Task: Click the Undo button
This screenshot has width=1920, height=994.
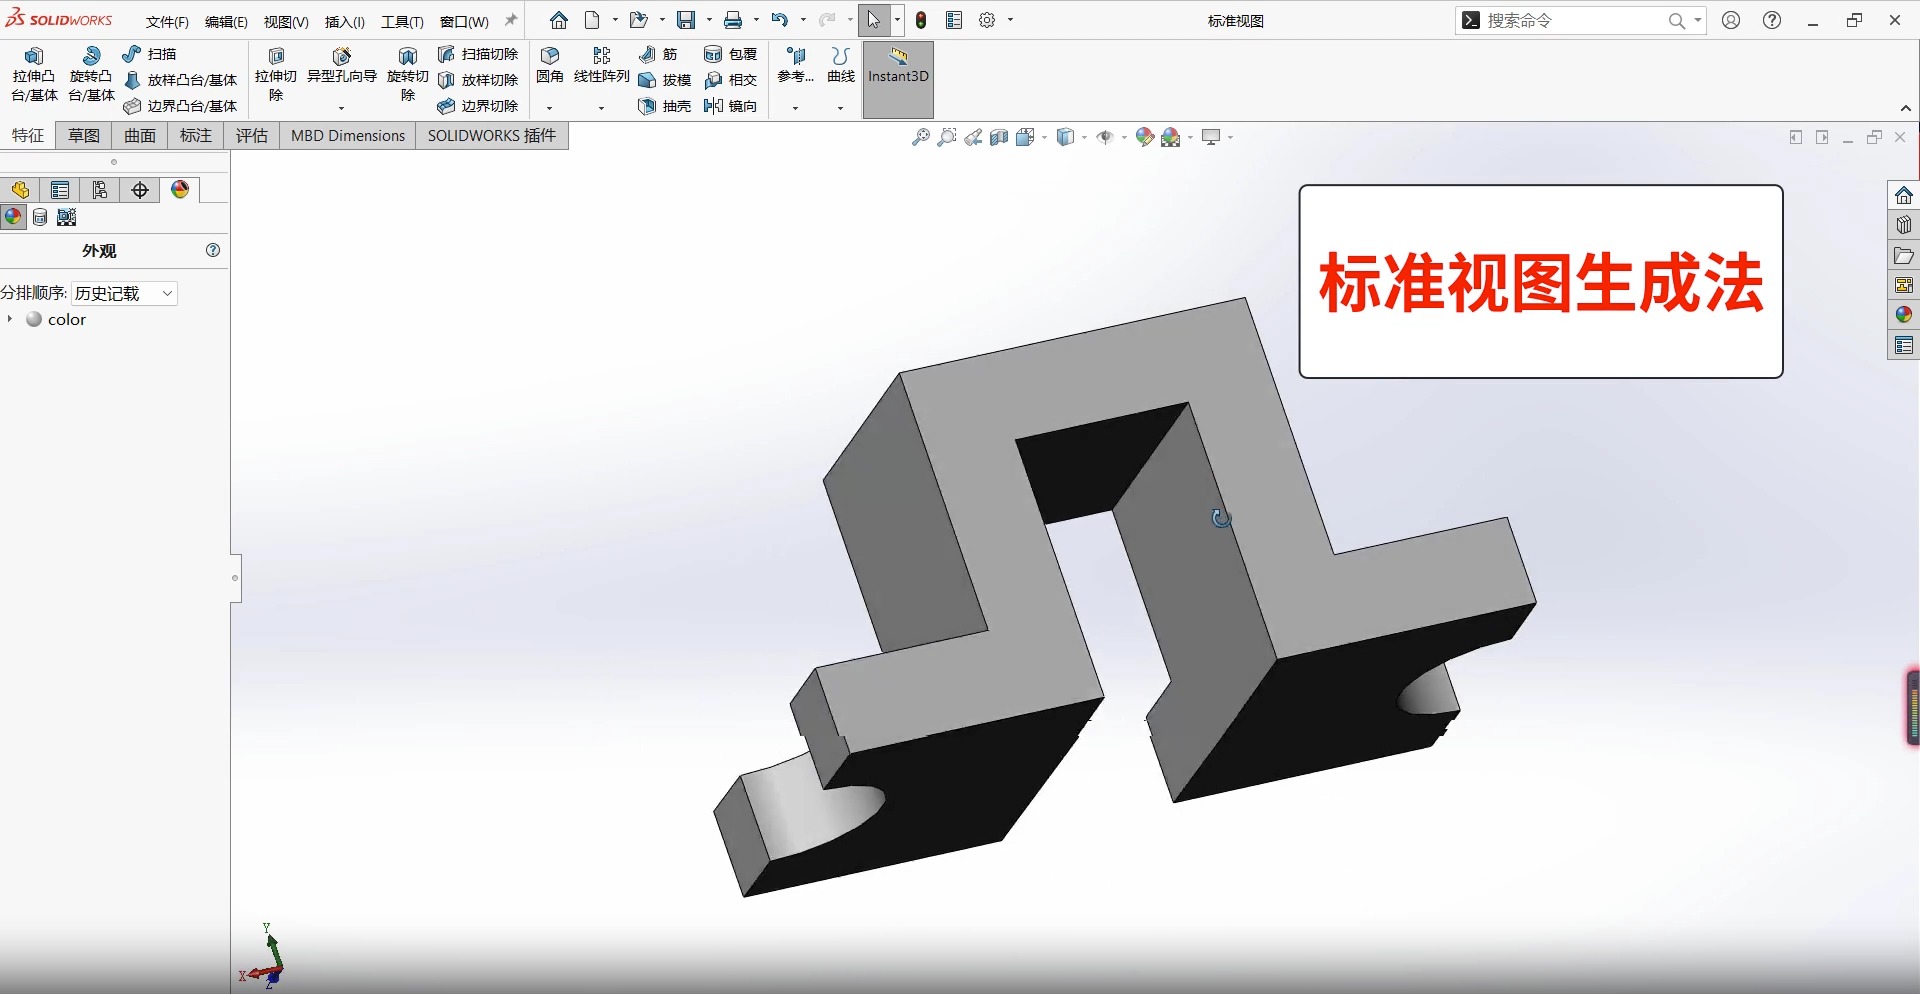Action: click(x=780, y=20)
